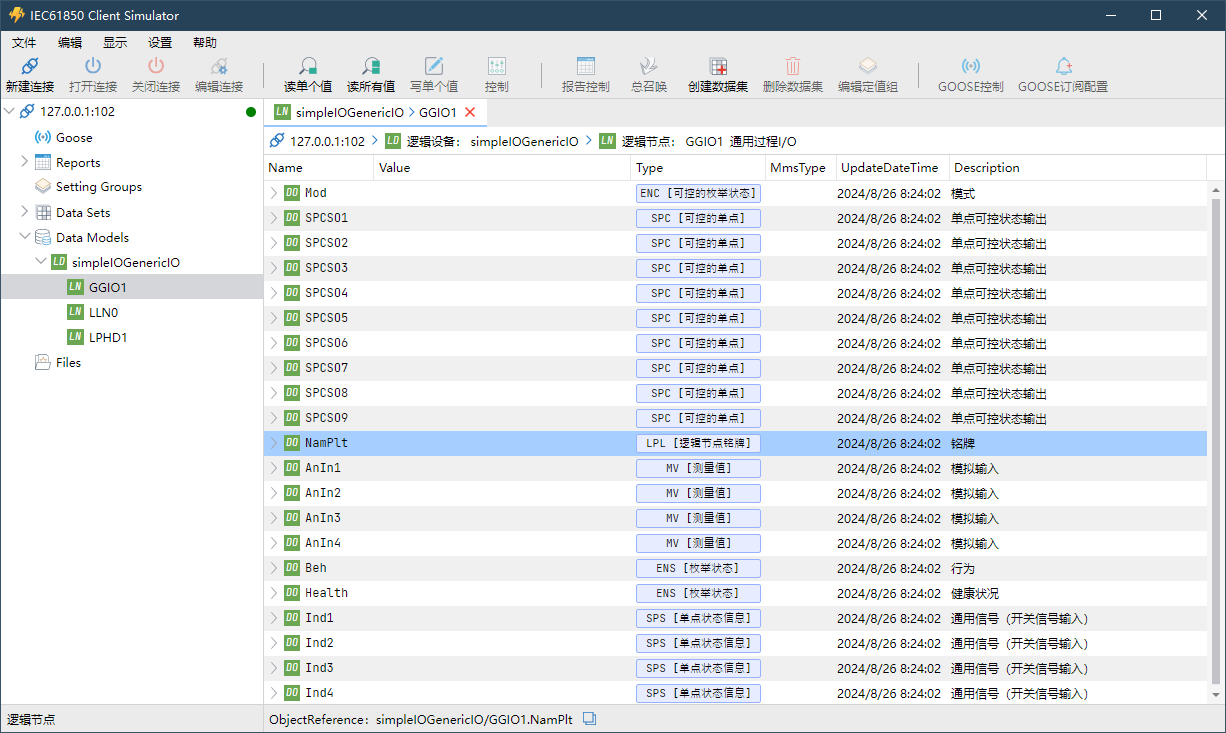1226x733 pixels.
Task: Expand the SPCS01 row
Action: click(274, 218)
